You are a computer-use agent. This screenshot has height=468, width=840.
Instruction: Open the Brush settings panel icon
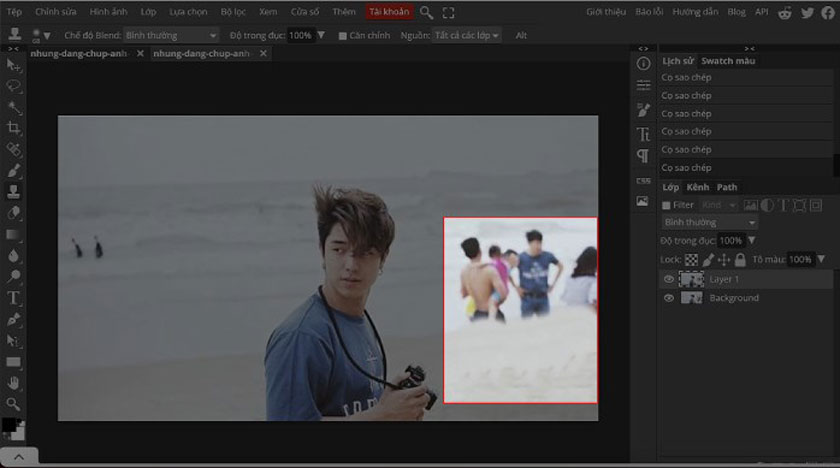tap(643, 109)
